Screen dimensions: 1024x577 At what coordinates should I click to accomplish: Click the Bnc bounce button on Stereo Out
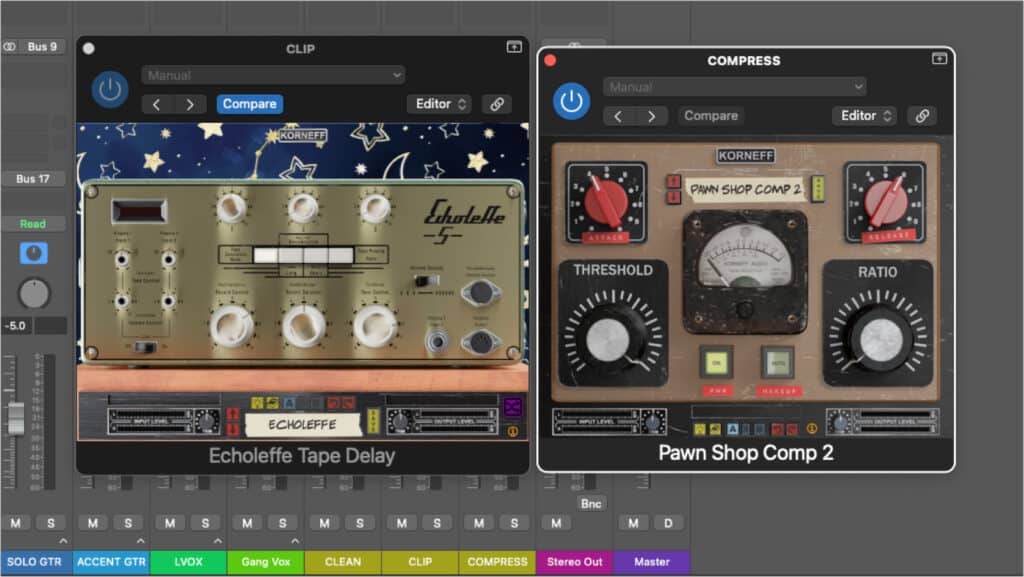pyautogui.click(x=591, y=503)
